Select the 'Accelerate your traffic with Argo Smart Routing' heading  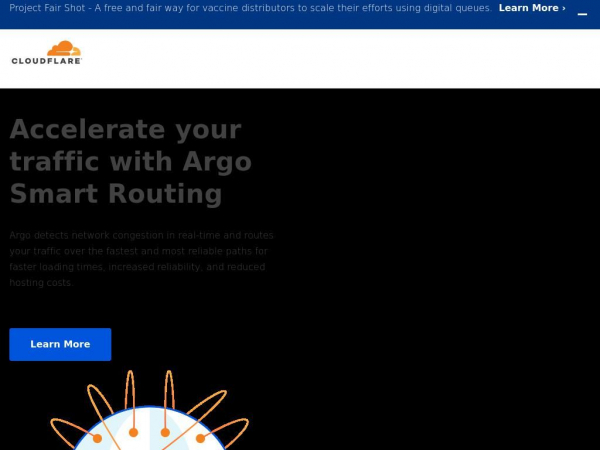(x=130, y=161)
